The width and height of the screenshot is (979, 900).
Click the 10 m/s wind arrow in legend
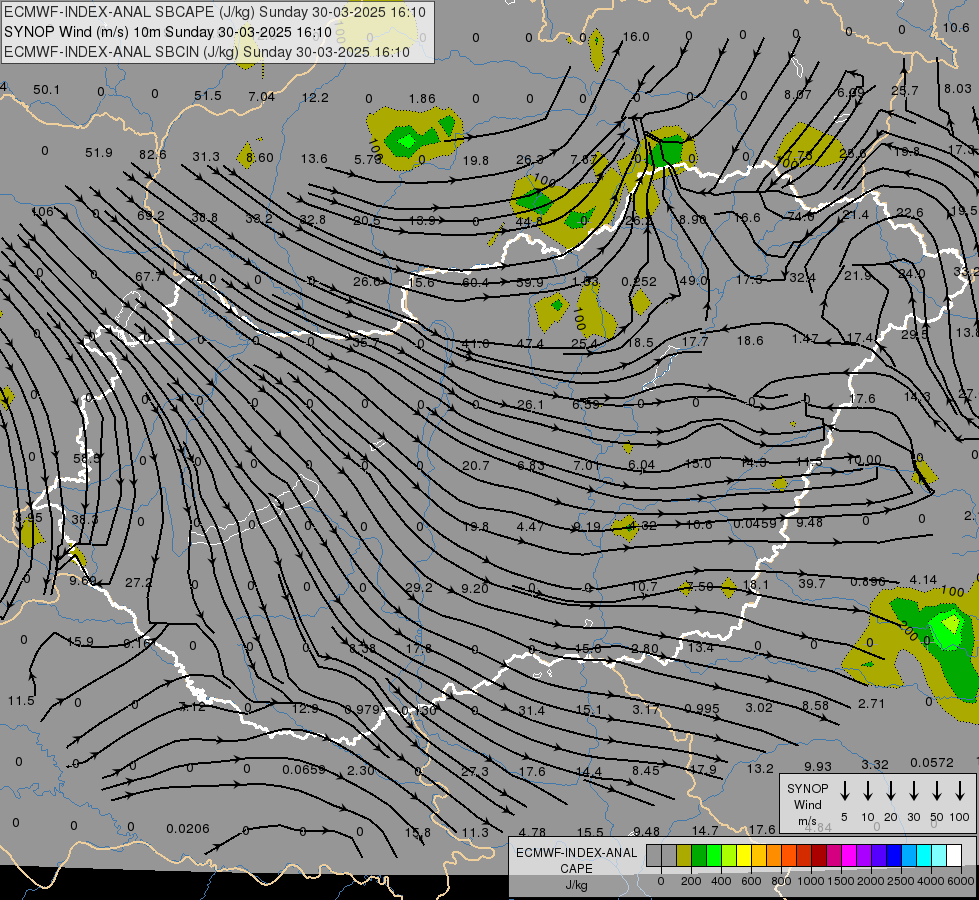click(867, 791)
